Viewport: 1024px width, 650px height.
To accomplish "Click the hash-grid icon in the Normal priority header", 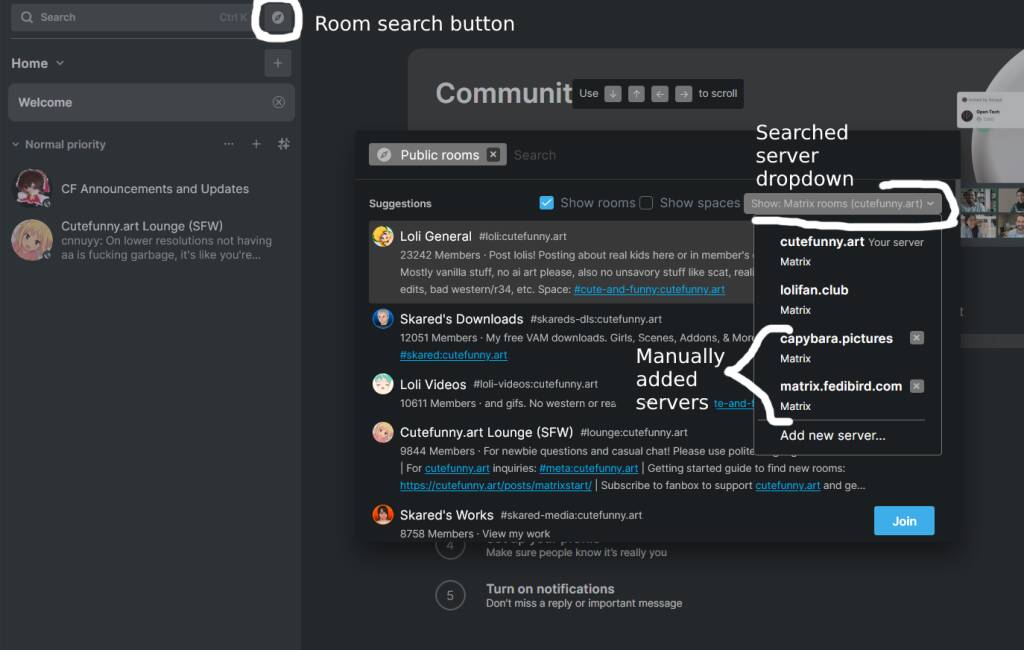I will tap(283, 144).
